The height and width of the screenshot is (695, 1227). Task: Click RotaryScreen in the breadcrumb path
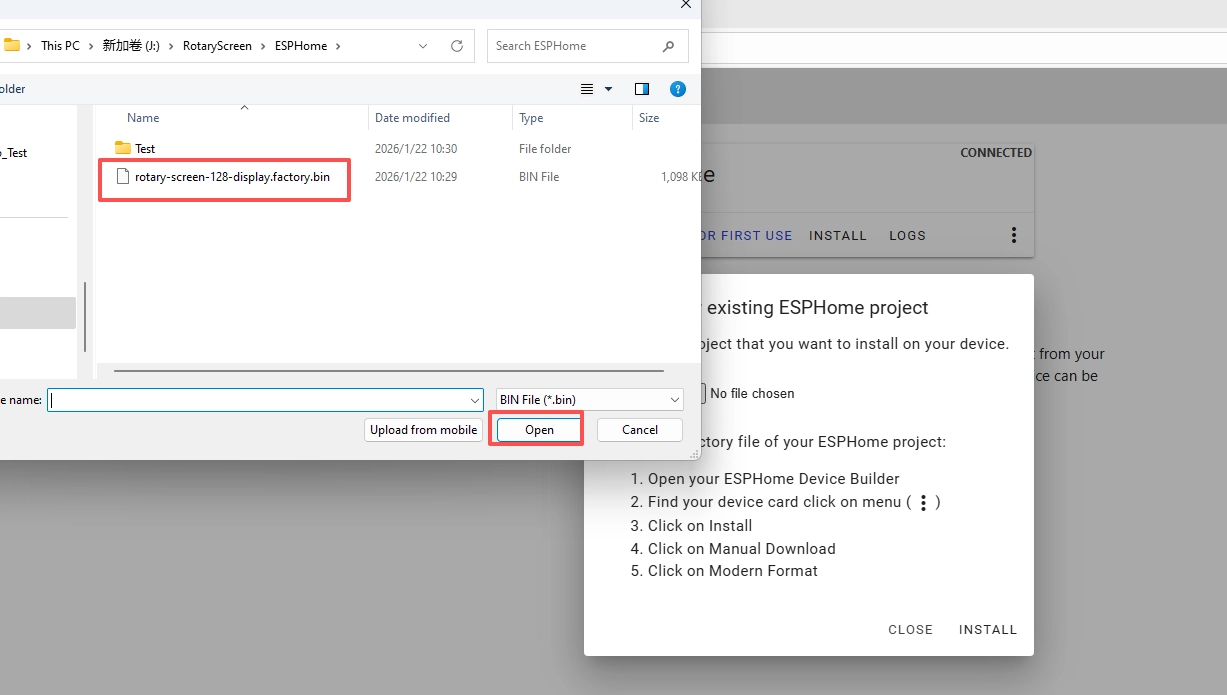click(217, 46)
